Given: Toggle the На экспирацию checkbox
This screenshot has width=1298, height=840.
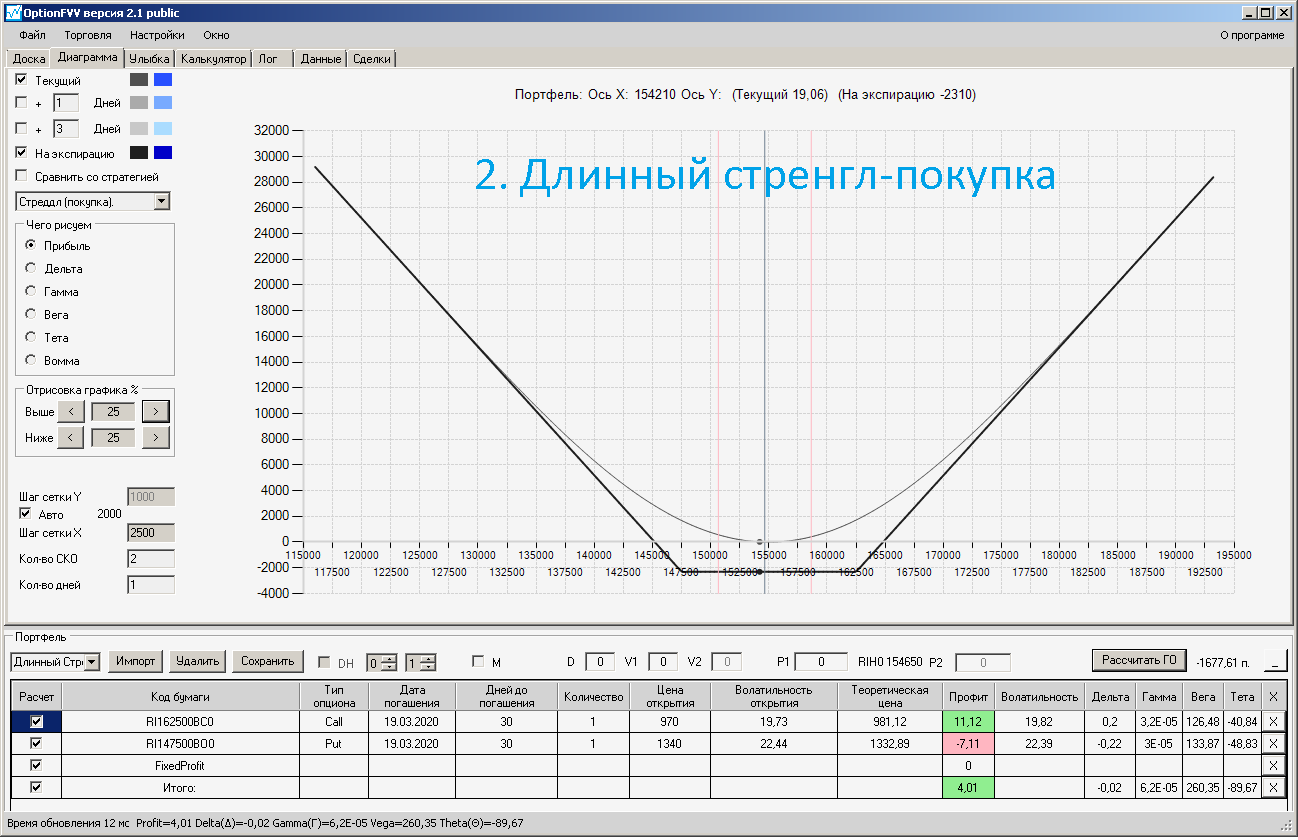Looking at the screenshot, I should pyautogui.click(x=22, y=153).
